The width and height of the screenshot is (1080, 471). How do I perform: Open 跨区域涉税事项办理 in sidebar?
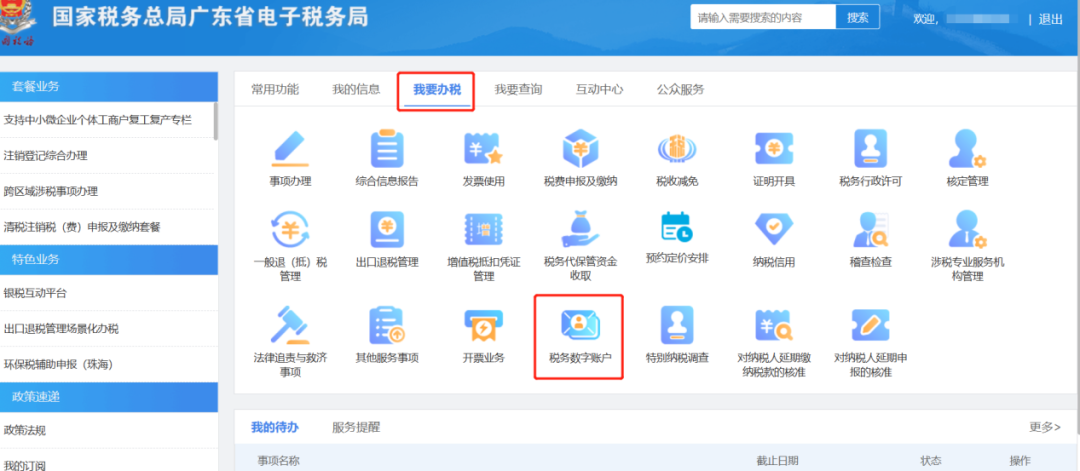click(x=50, y=191)
